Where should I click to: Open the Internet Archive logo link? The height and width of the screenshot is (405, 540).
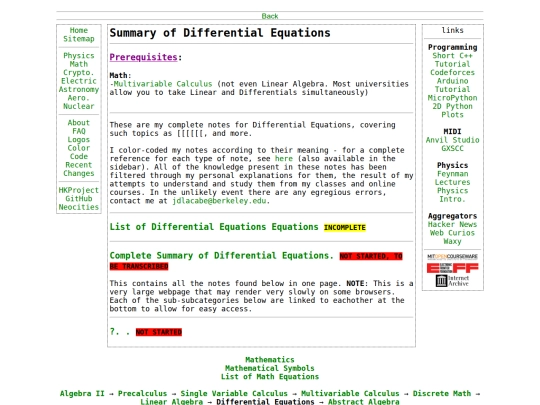tap(452, 281)
